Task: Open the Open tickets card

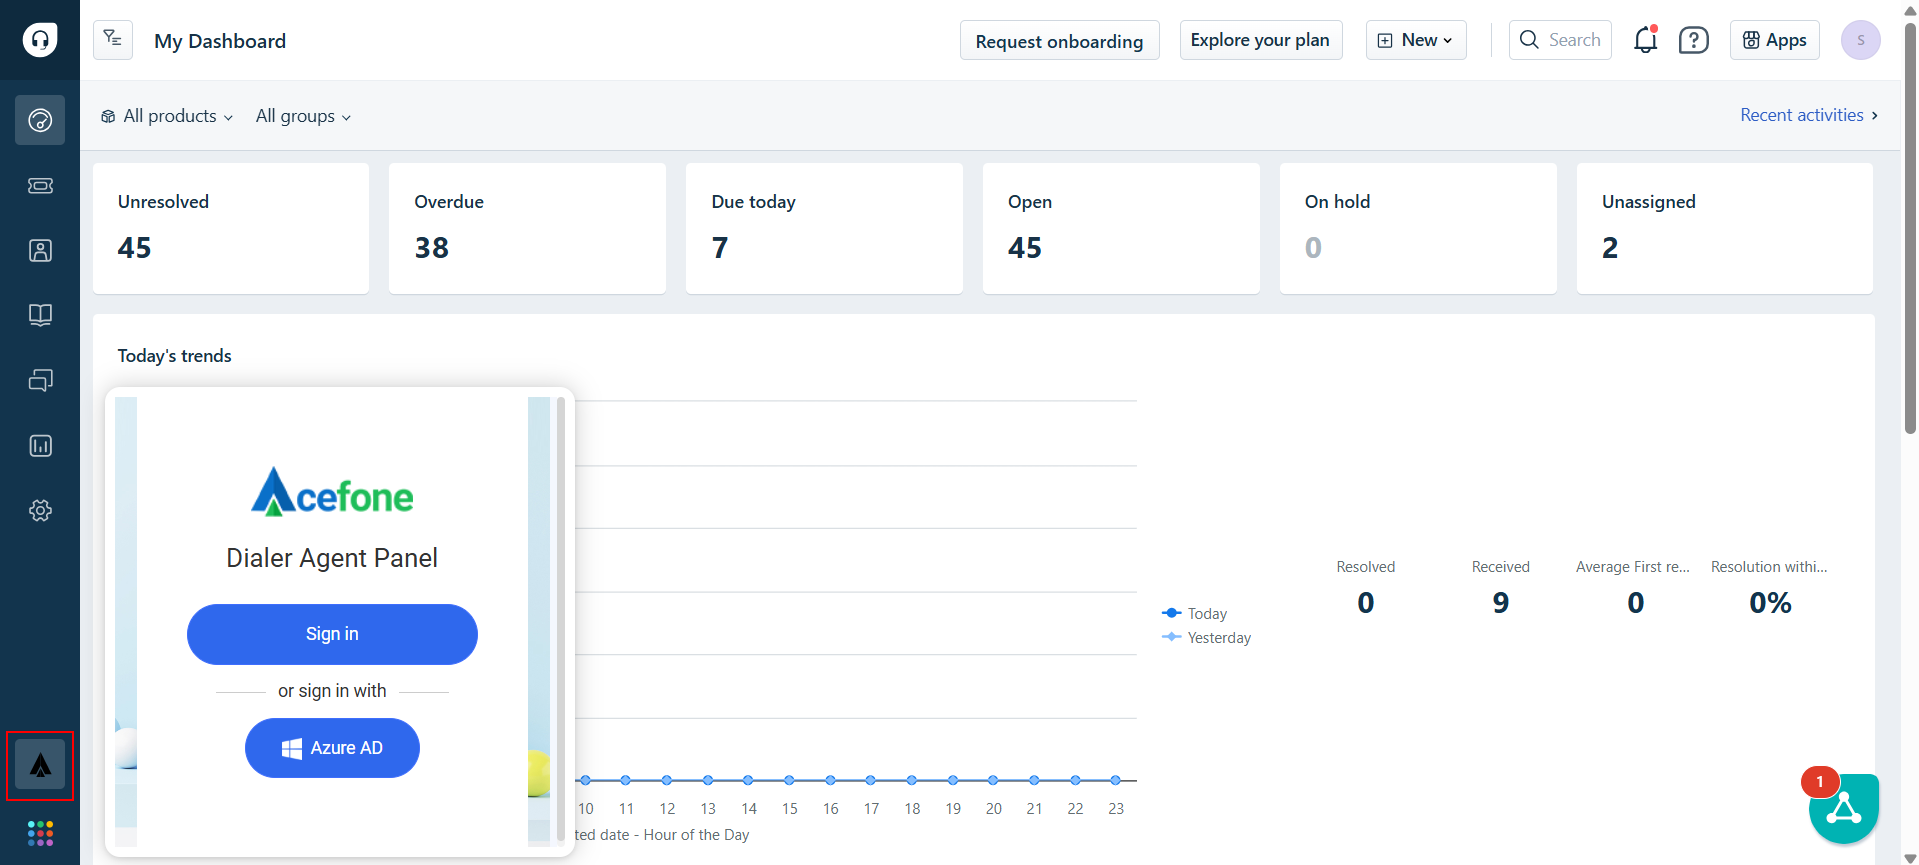Action: pyautogui.click(x=1121, y=228)
